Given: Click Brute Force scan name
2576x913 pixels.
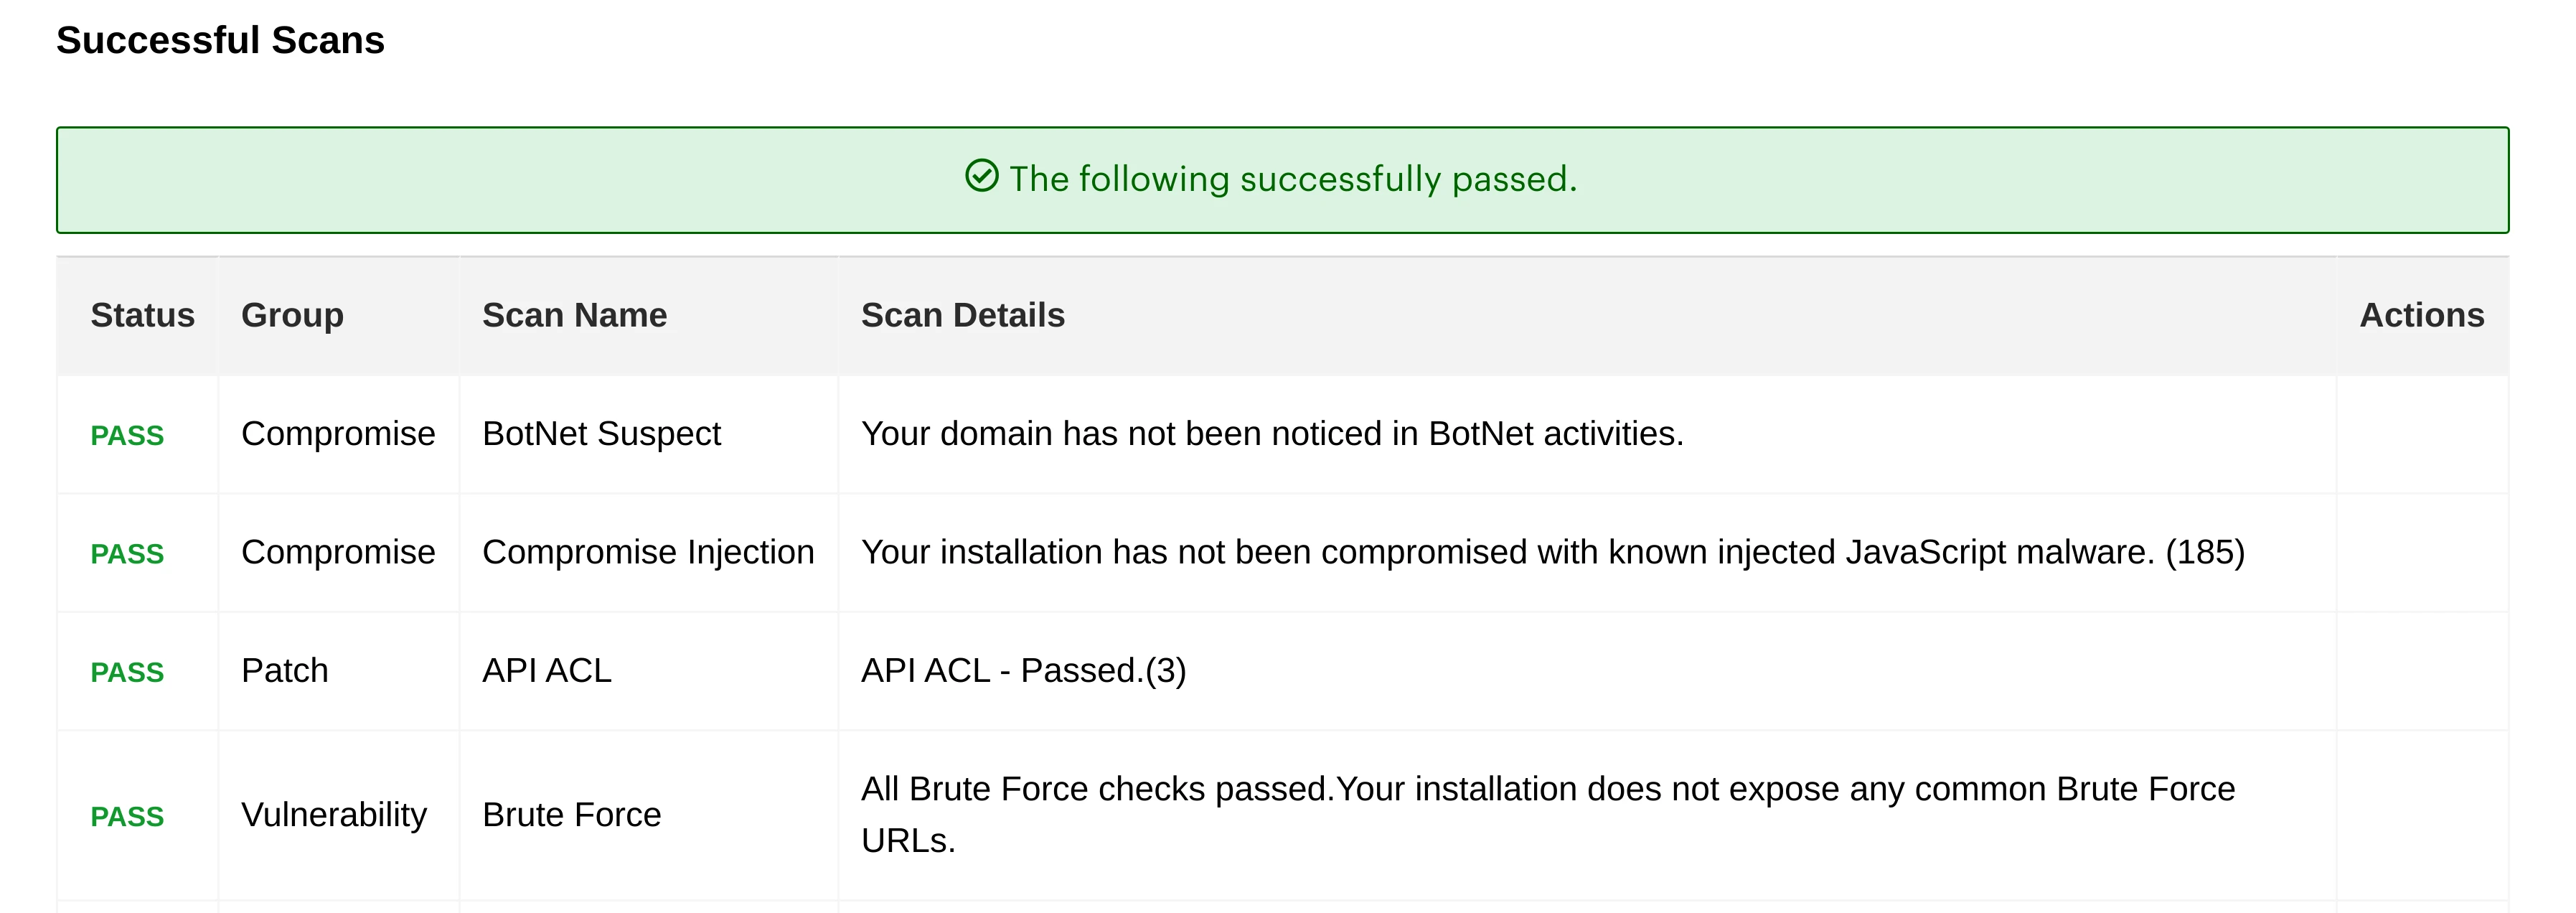Looking at the screenshot, I should pos(571,815).
